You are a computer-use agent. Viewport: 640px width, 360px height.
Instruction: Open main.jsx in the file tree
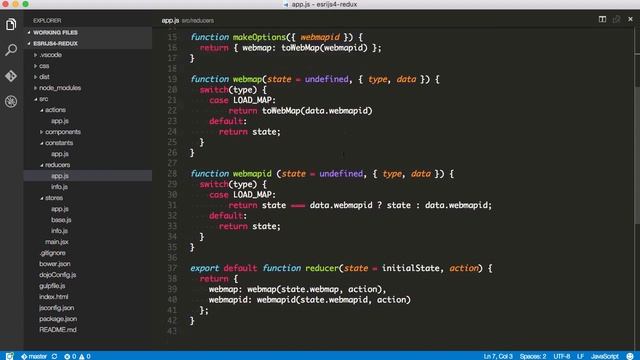click(57, 242)
